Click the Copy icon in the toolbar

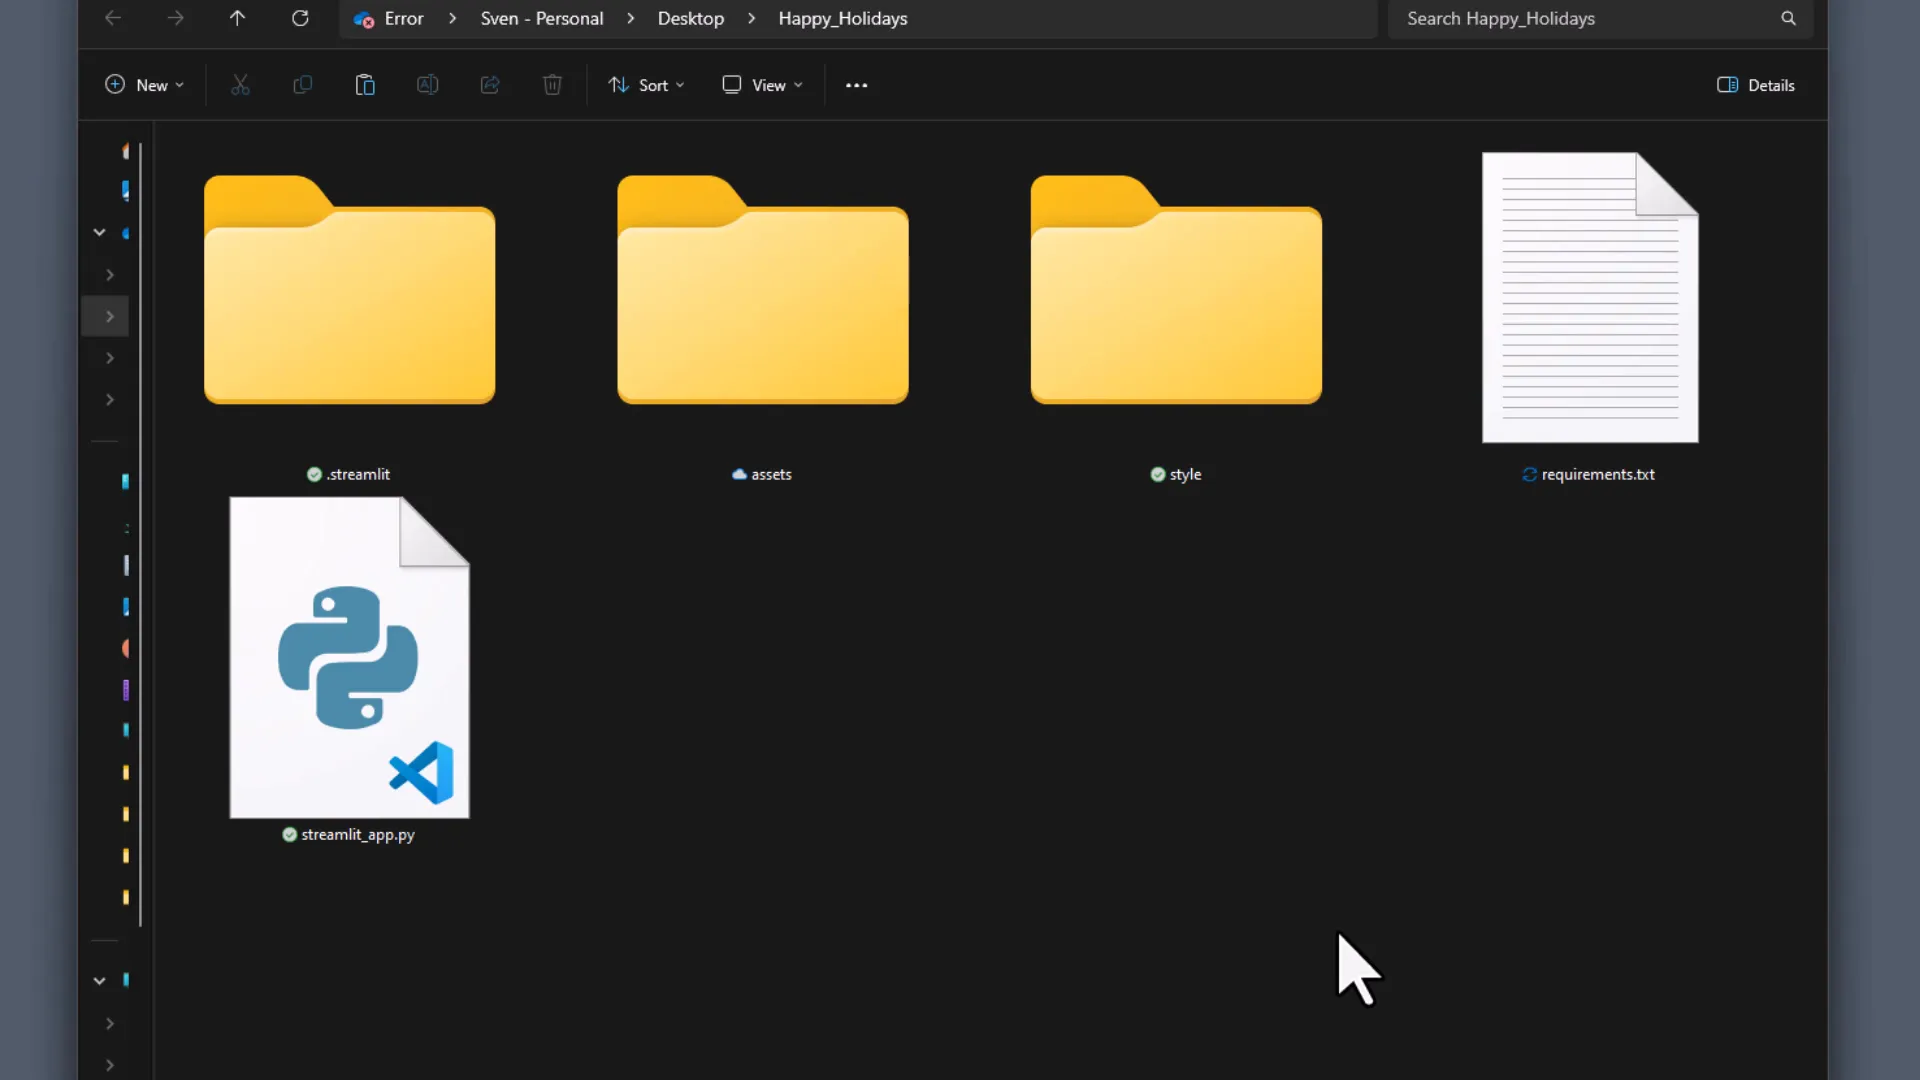click(x=302, y=84)
